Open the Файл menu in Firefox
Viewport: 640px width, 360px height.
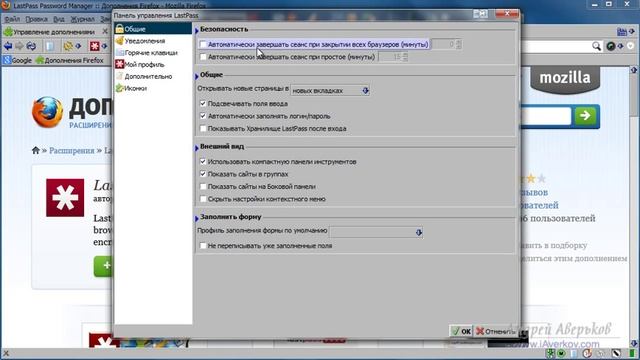(x=12, y=19)
